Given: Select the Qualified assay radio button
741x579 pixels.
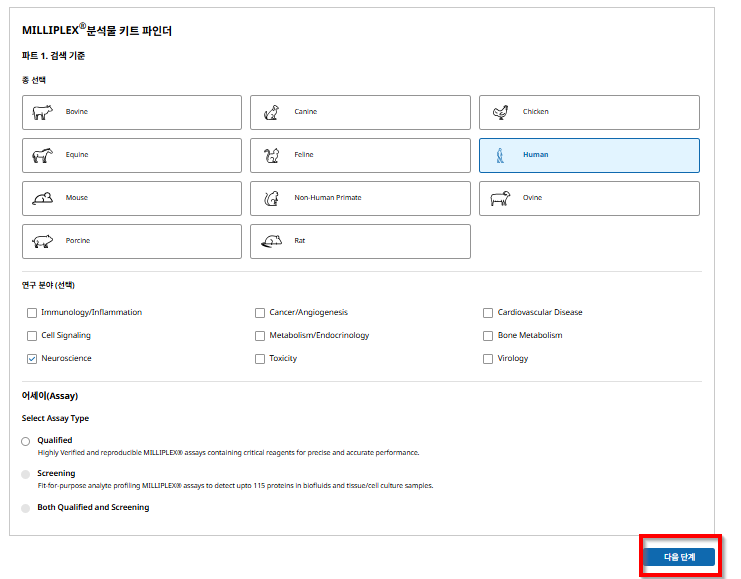Looking at the screenshot, I should point(26,441).
